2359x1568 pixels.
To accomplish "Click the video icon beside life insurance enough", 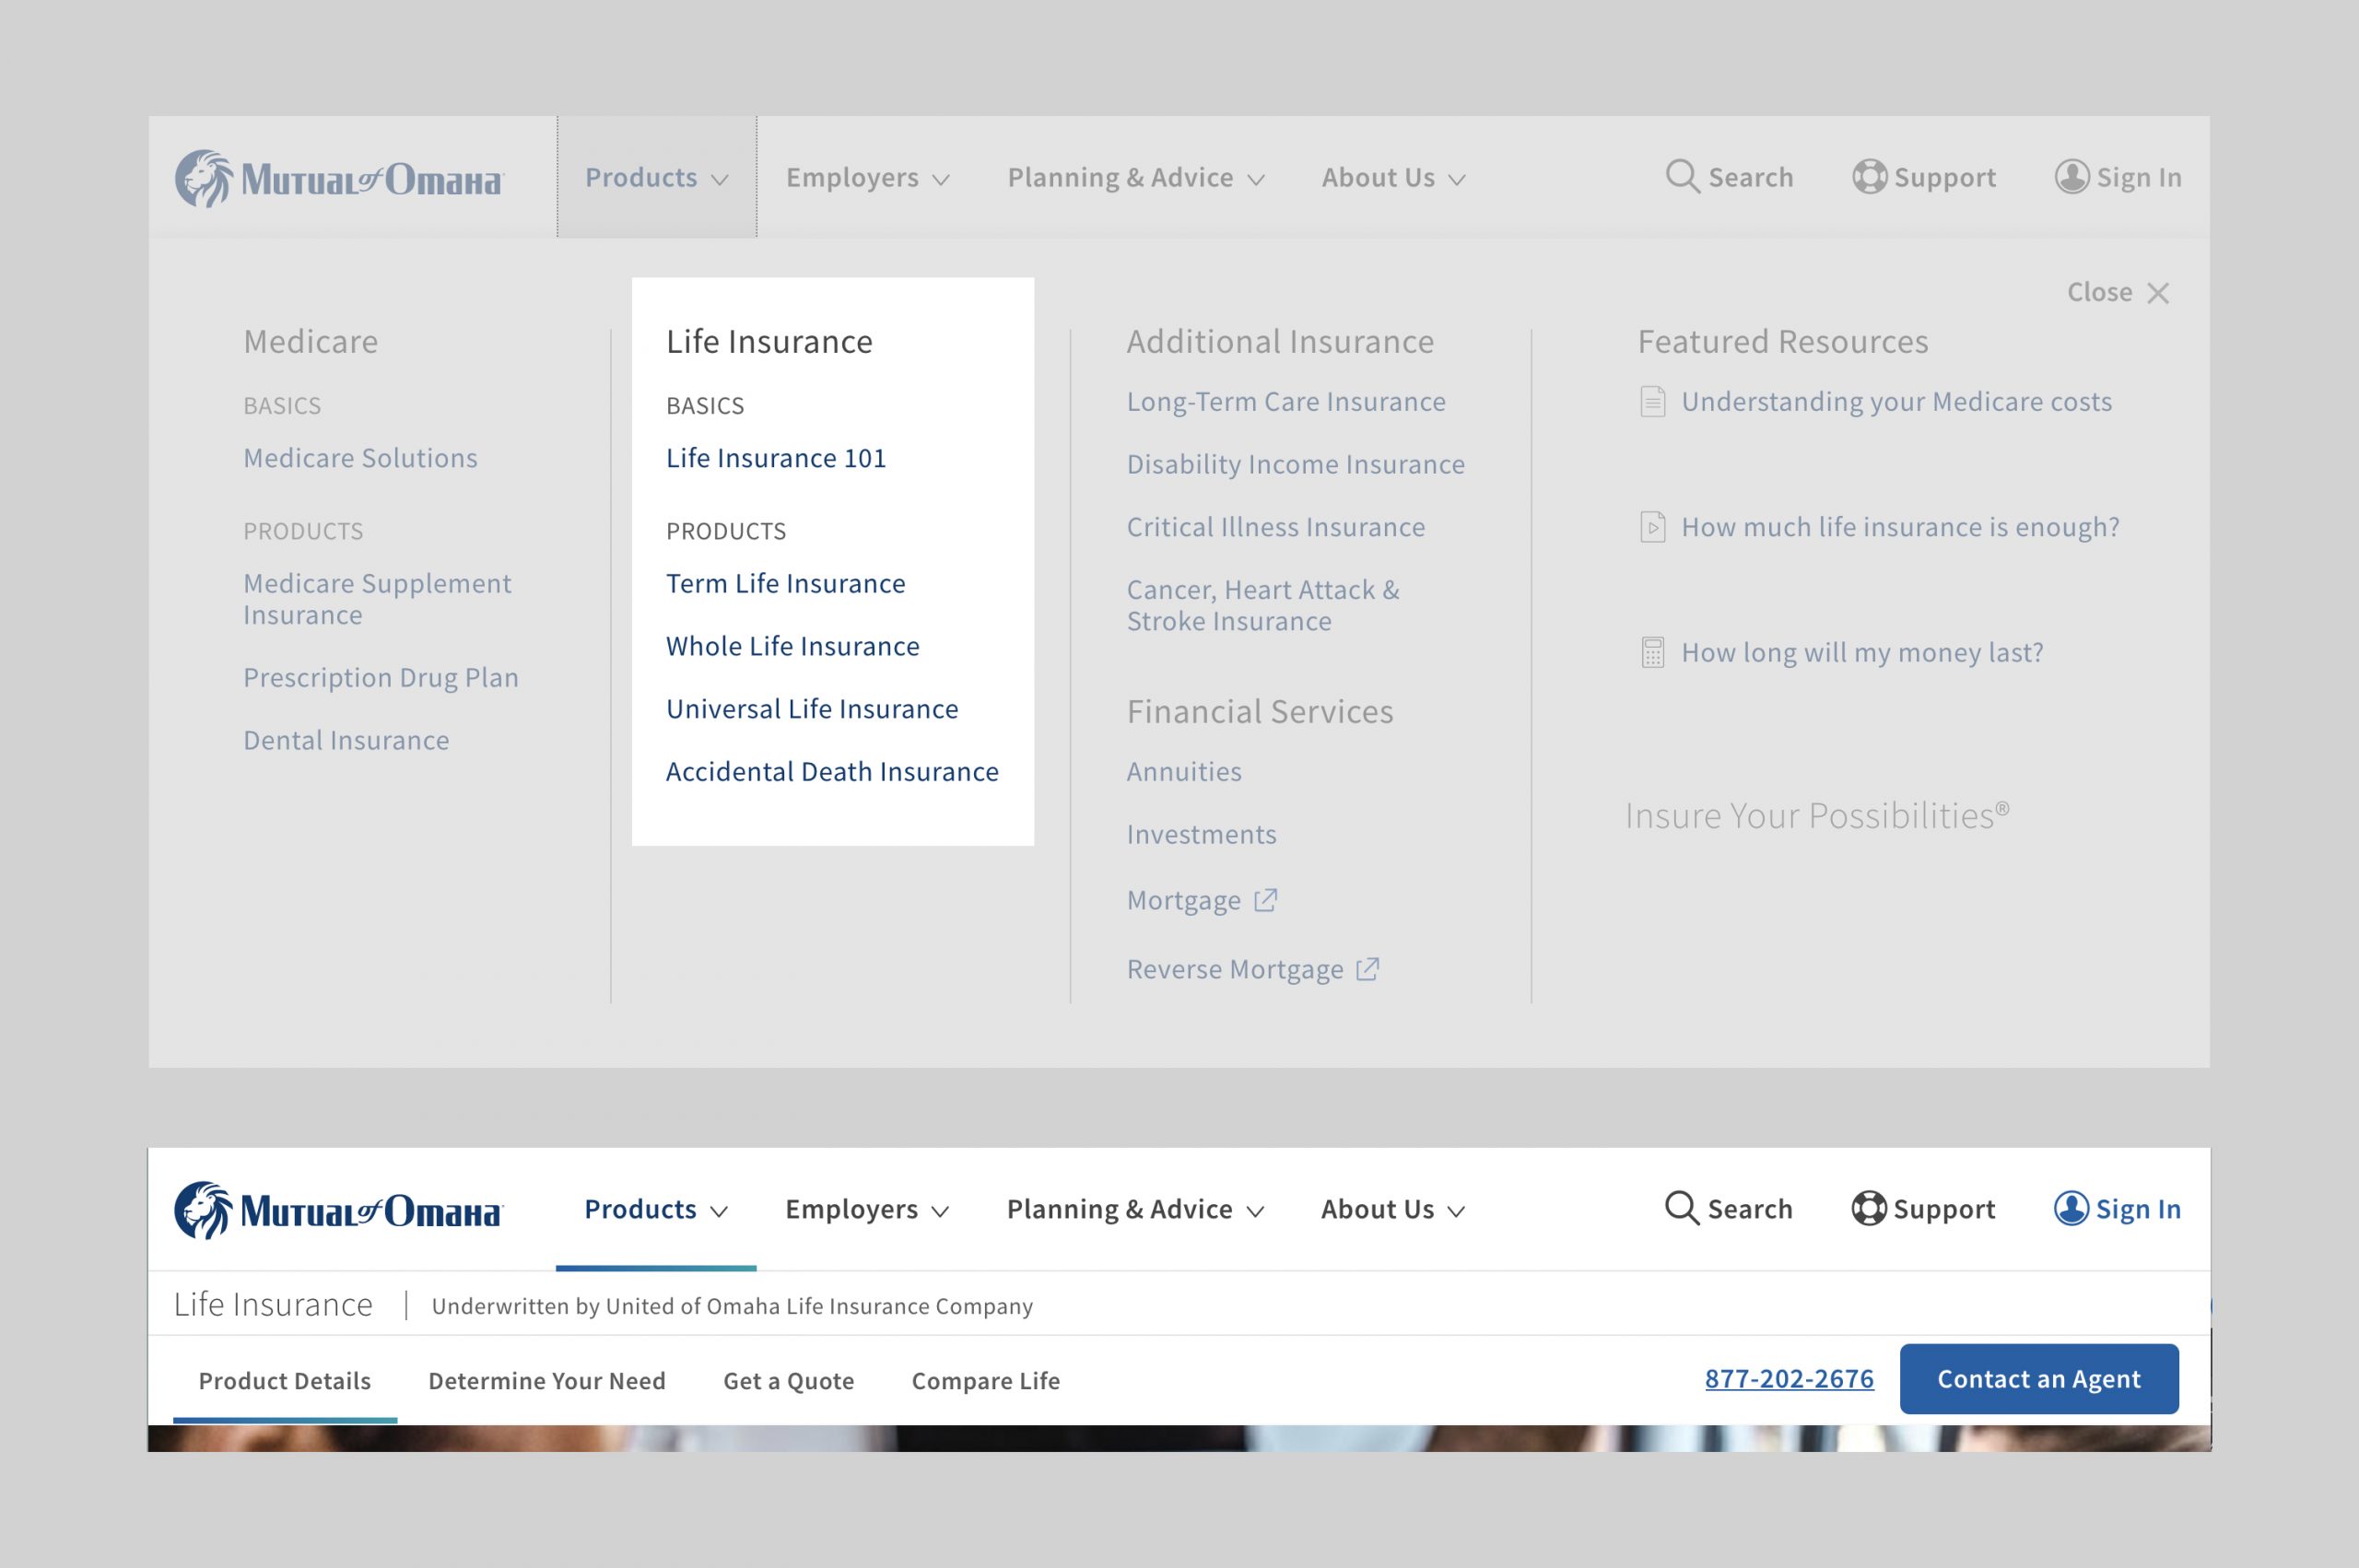I will (x=1653, y=527).
